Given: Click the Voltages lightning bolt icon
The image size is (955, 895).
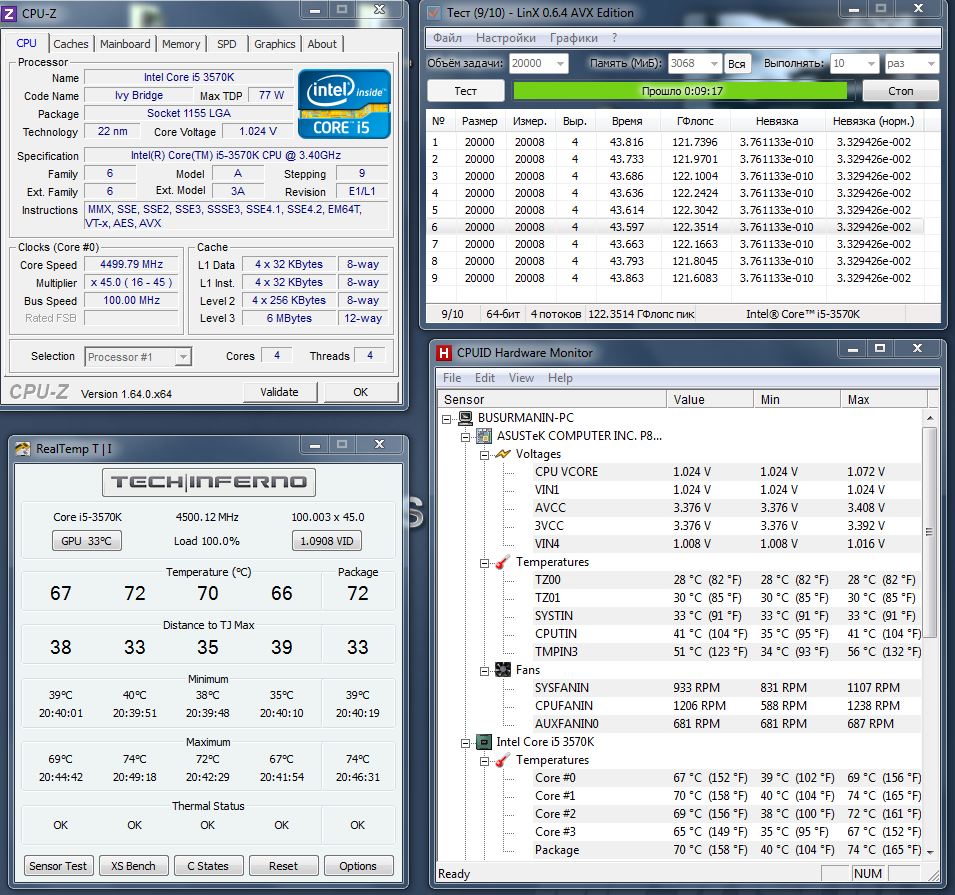Looking at the screenshot, I should [502, 454].
